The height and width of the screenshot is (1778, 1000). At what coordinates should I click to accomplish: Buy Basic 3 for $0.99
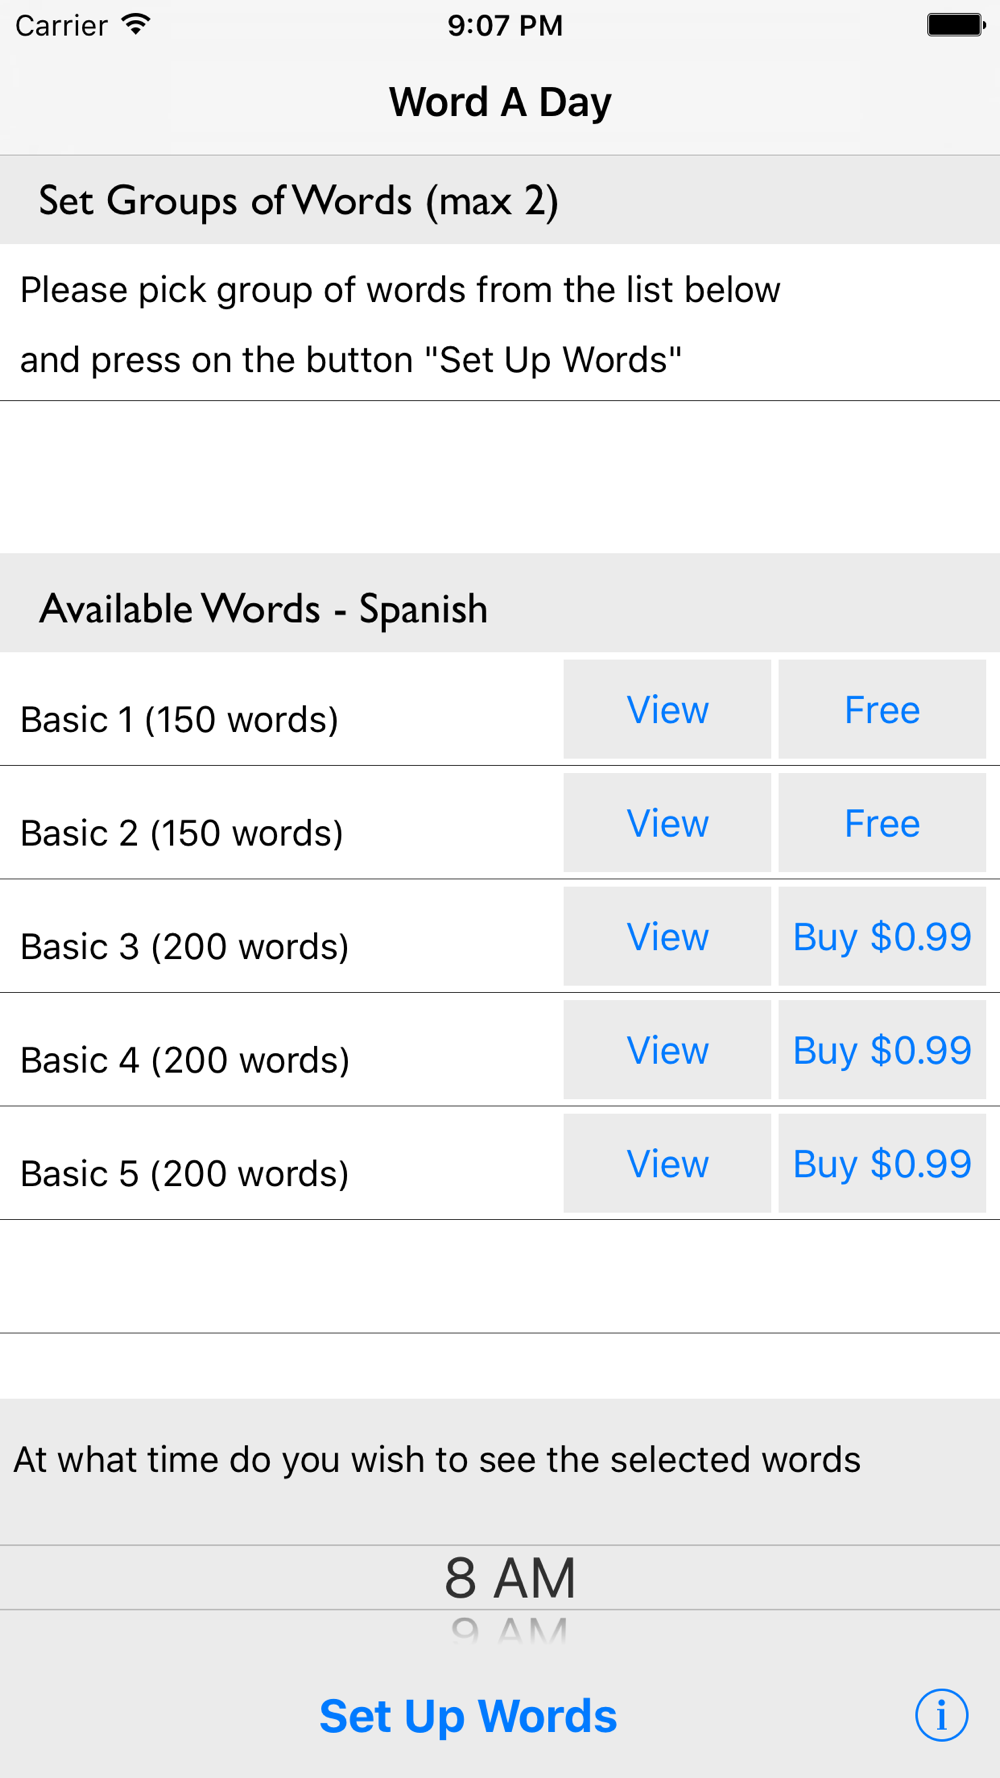pos(881,937)
